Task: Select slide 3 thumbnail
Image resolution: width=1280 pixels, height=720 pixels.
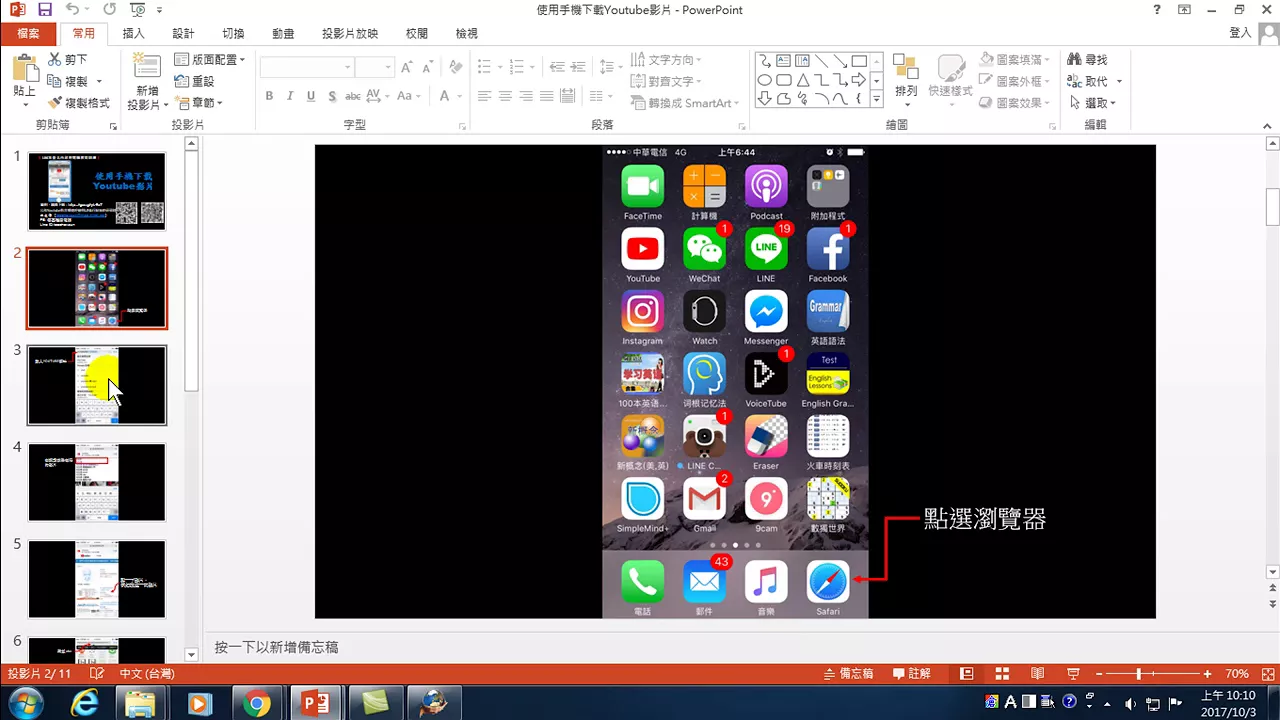Action: (x=97, y=385)
